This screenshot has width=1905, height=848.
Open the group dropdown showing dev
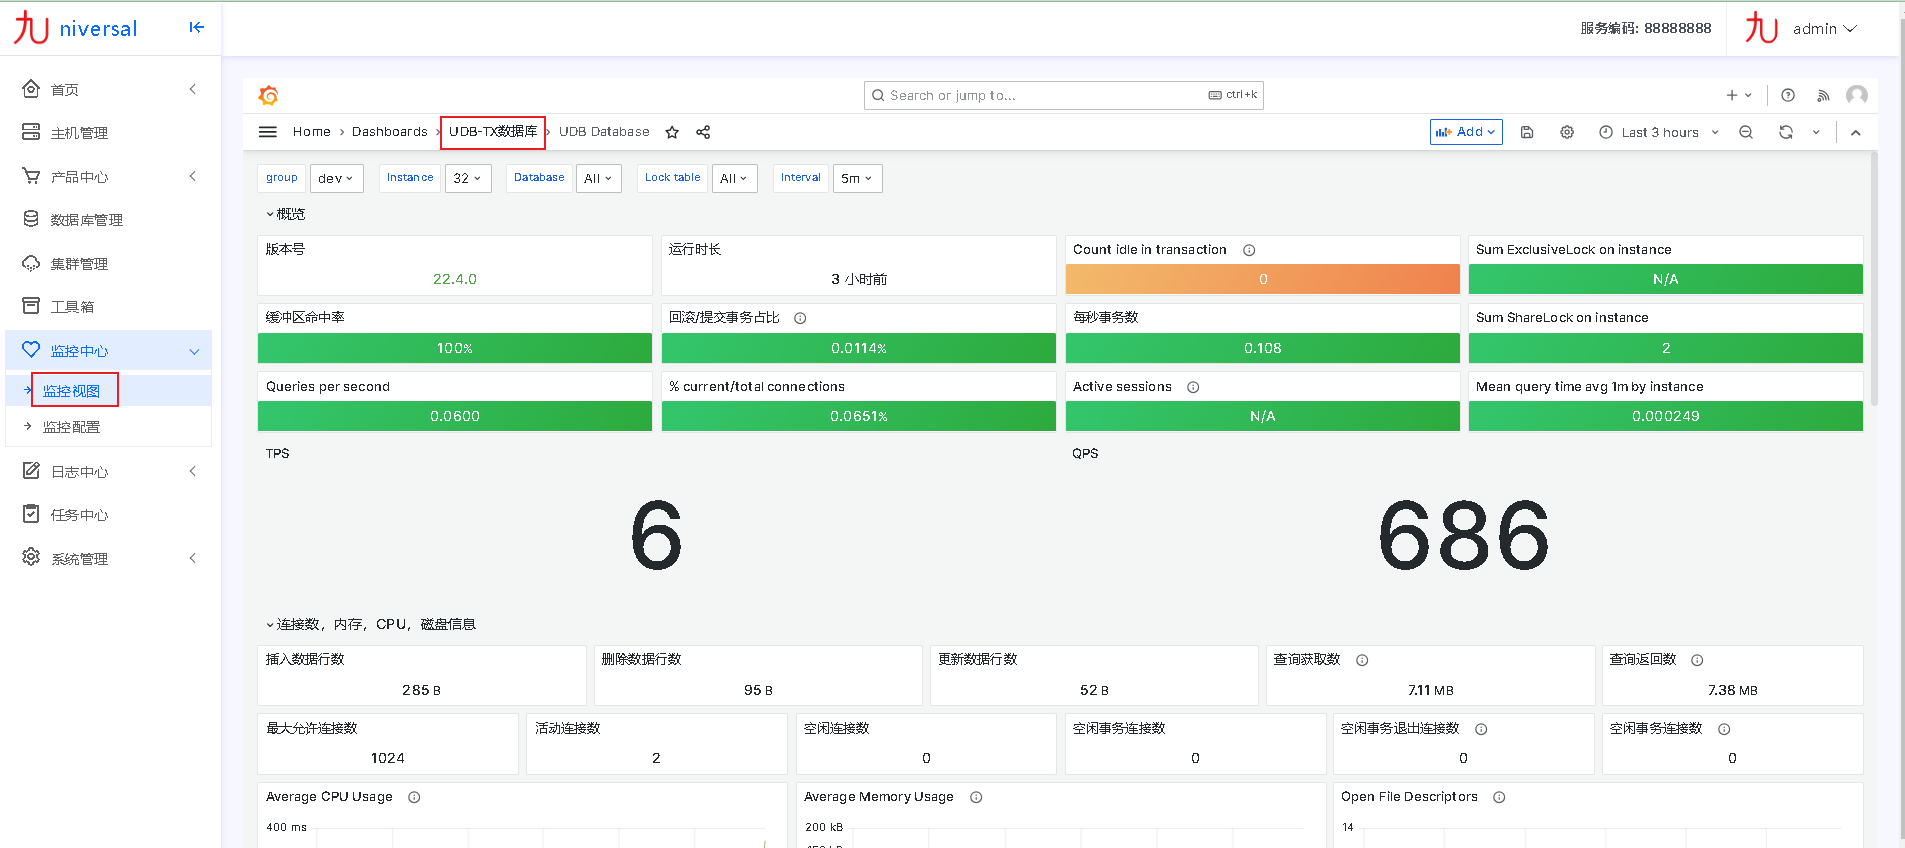336,178
